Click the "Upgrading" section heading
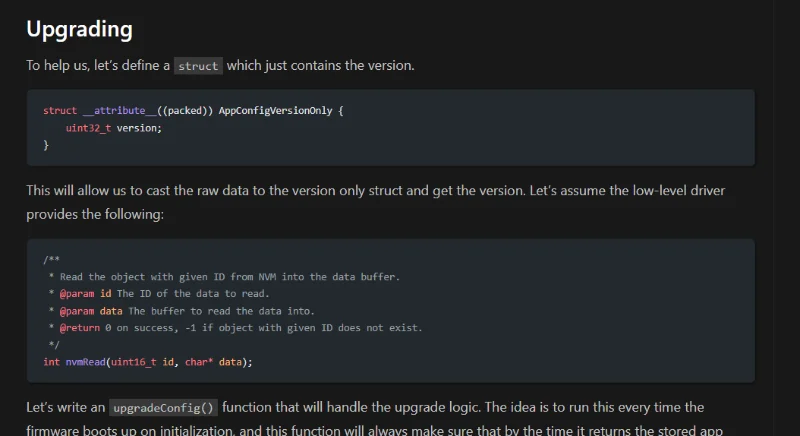 point(79,29)
